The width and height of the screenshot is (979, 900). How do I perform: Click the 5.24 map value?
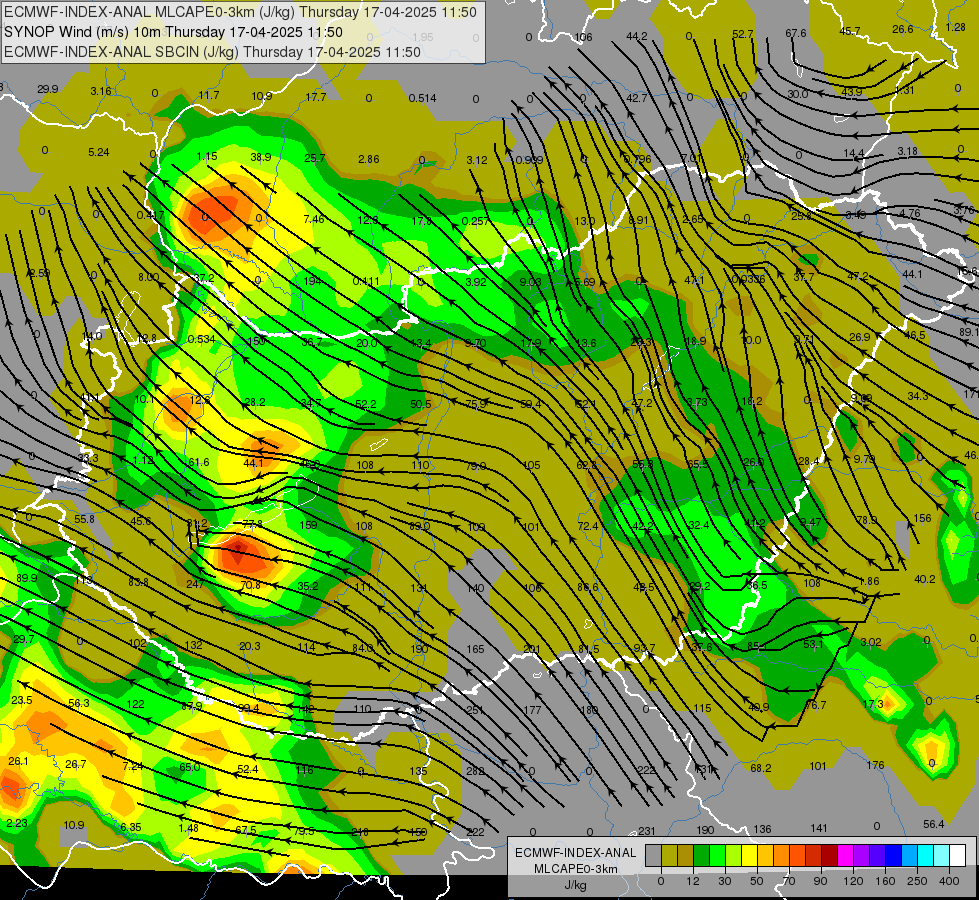tap(99, 152)
